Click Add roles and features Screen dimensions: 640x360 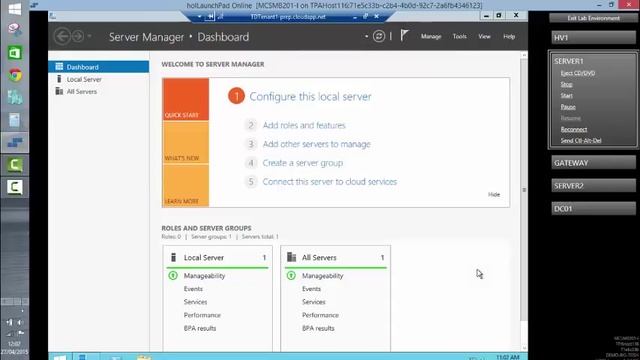point(304,125)
